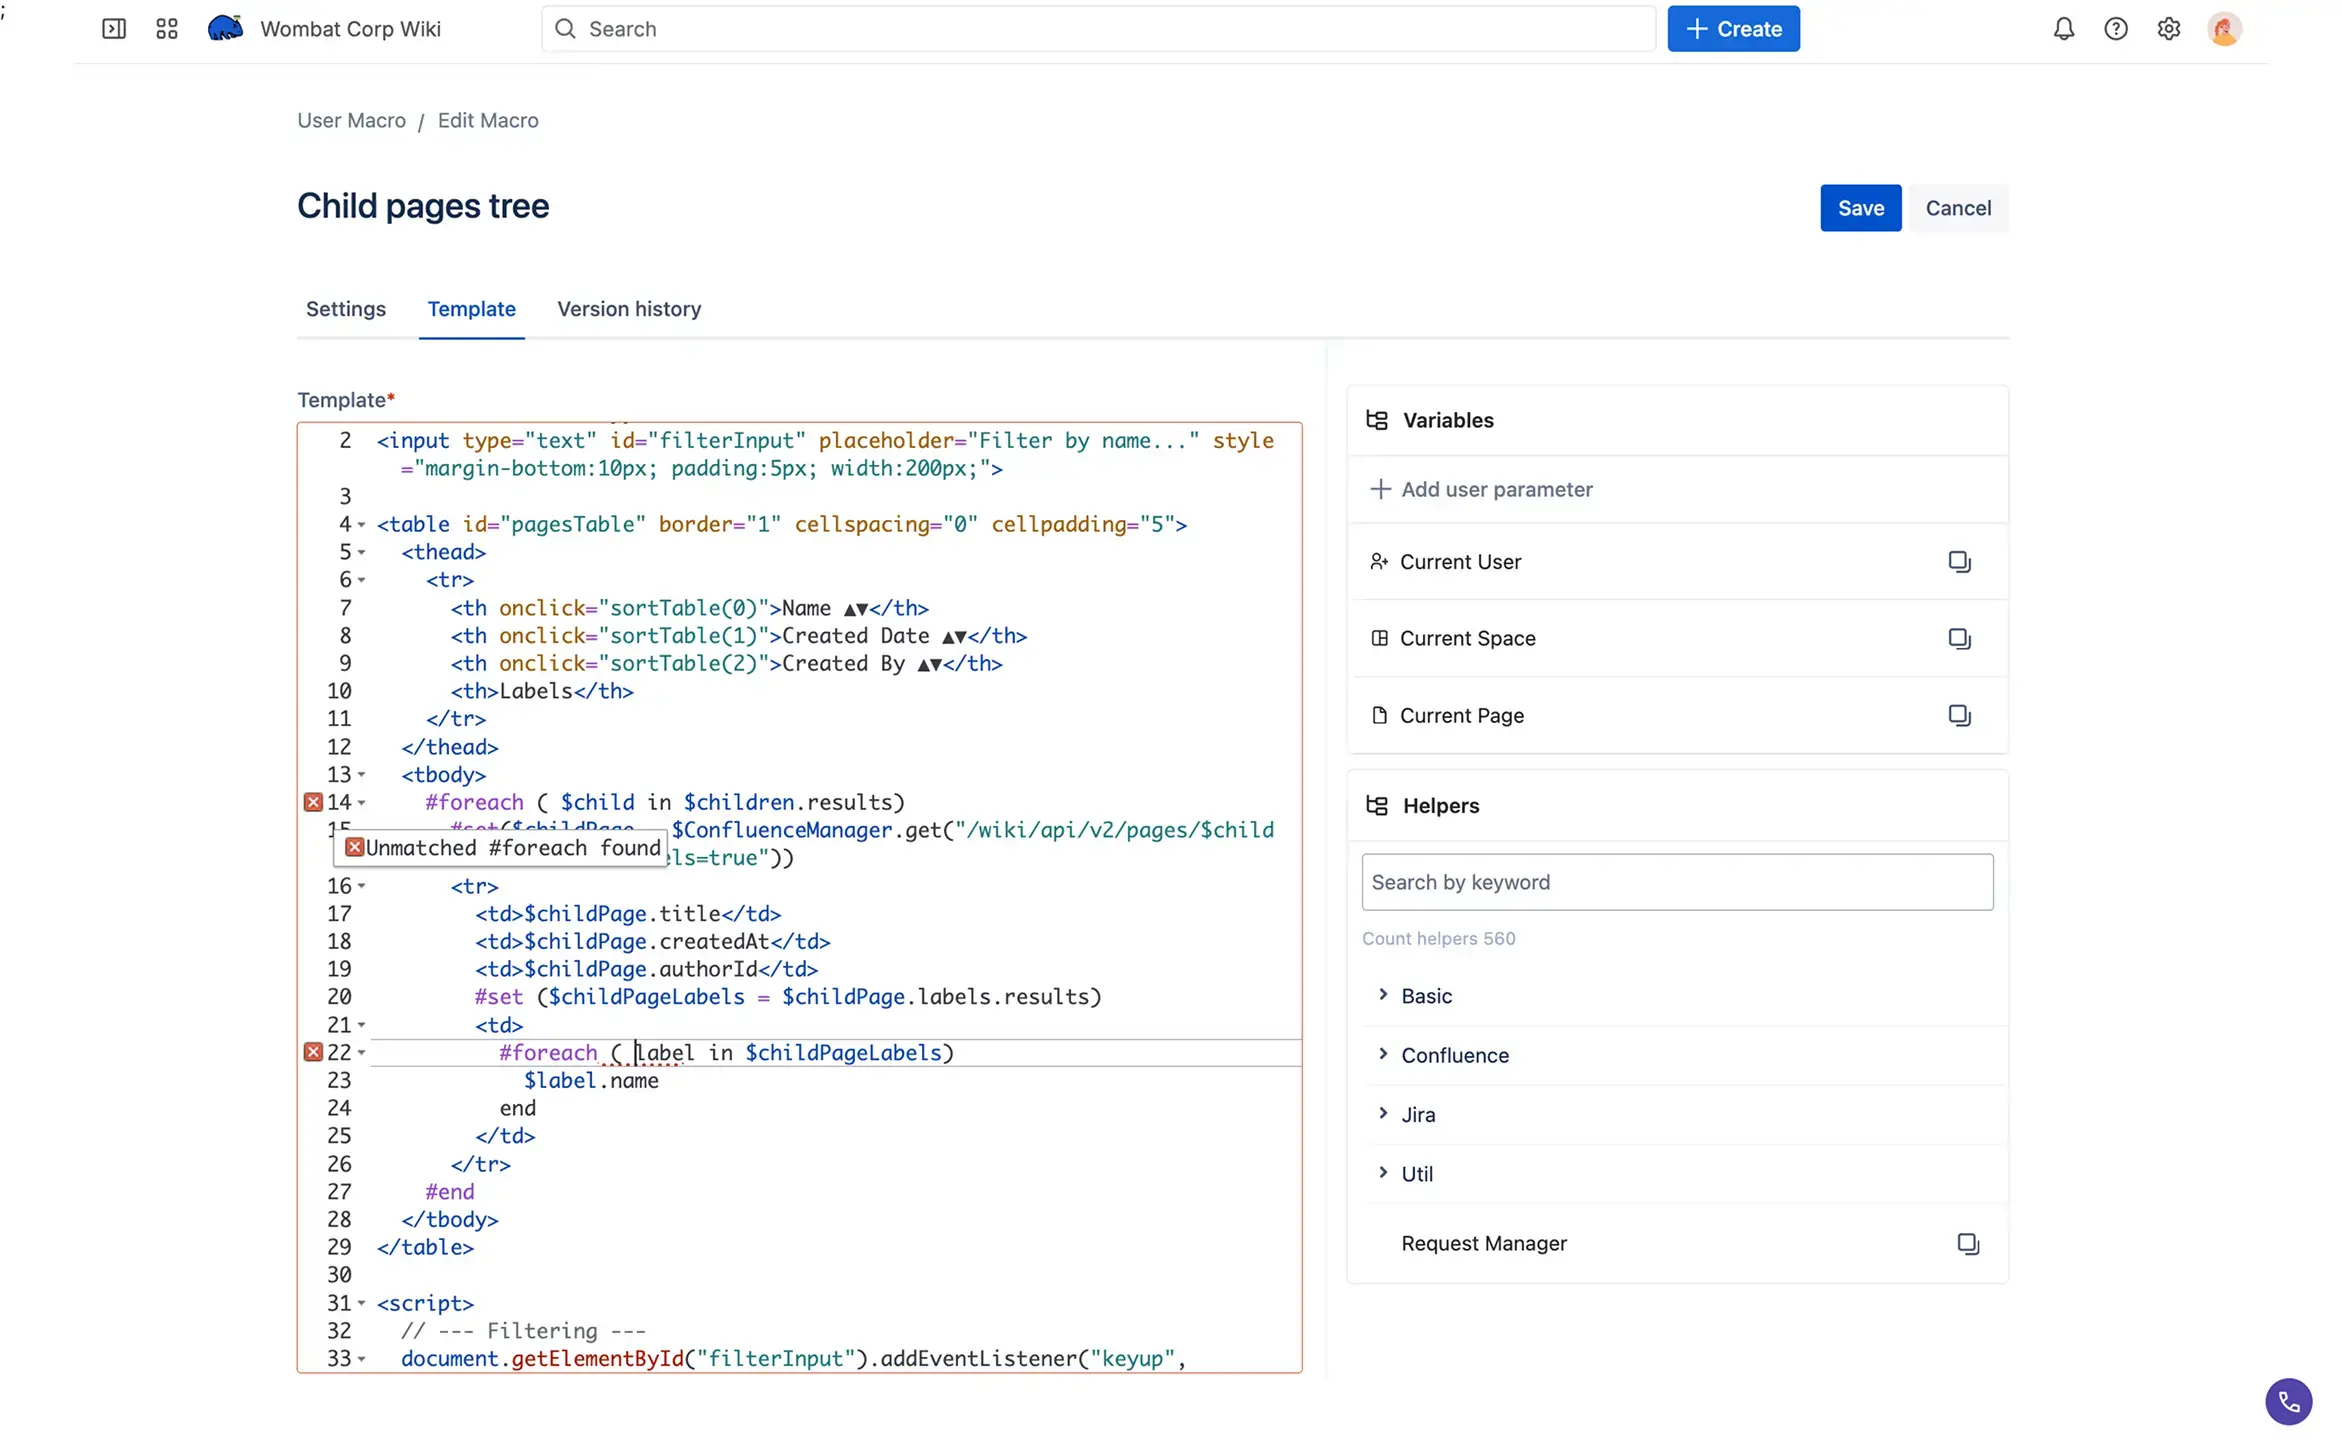Collapse the code fold on line 31
This screenshot has height=1452, width=2342.
(361, 1304)
